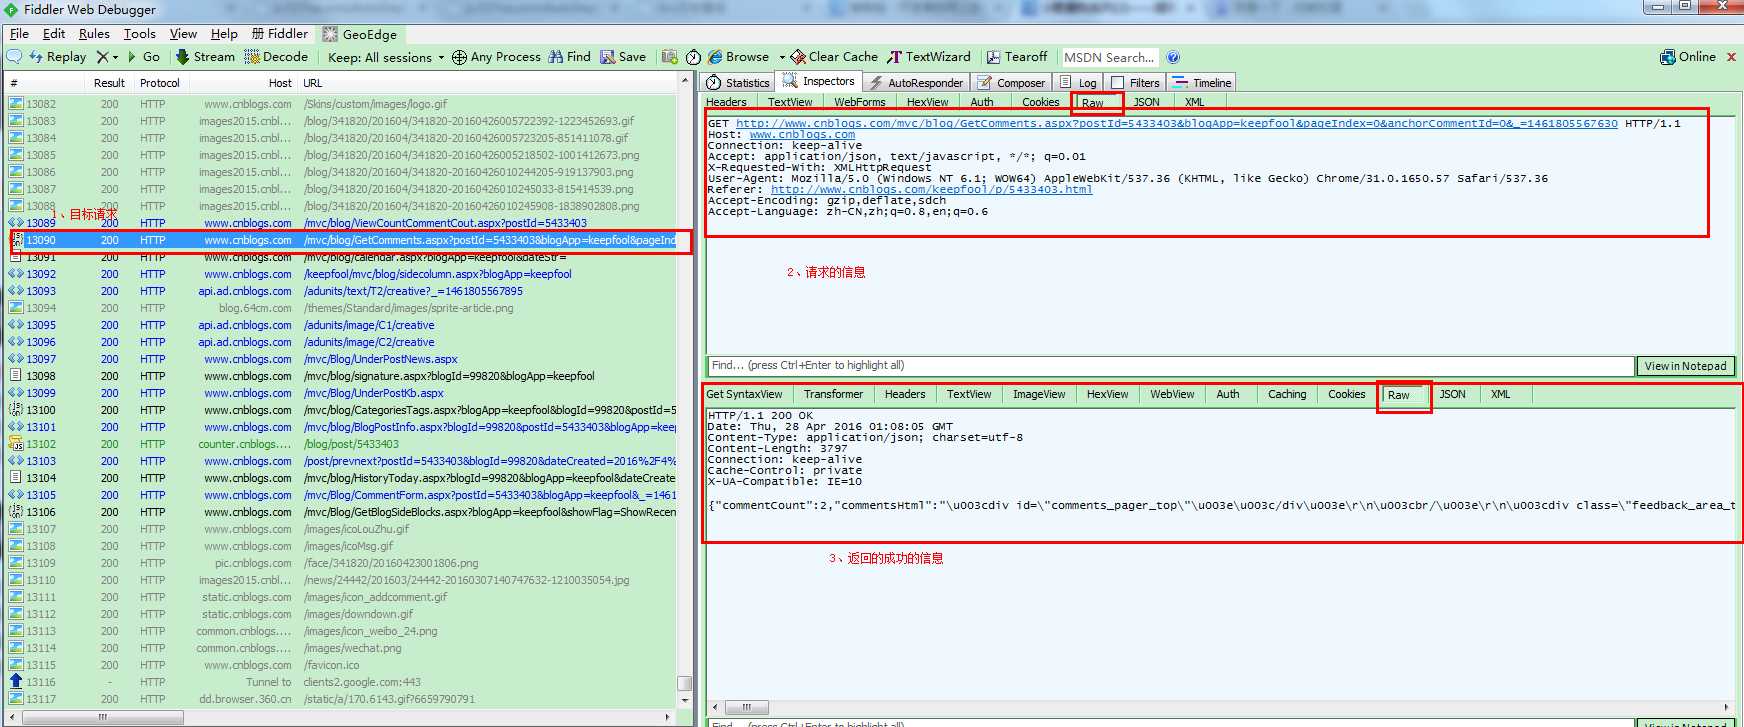Click the Go resume button
1744x727 pixels.
[x=143, y=57]
